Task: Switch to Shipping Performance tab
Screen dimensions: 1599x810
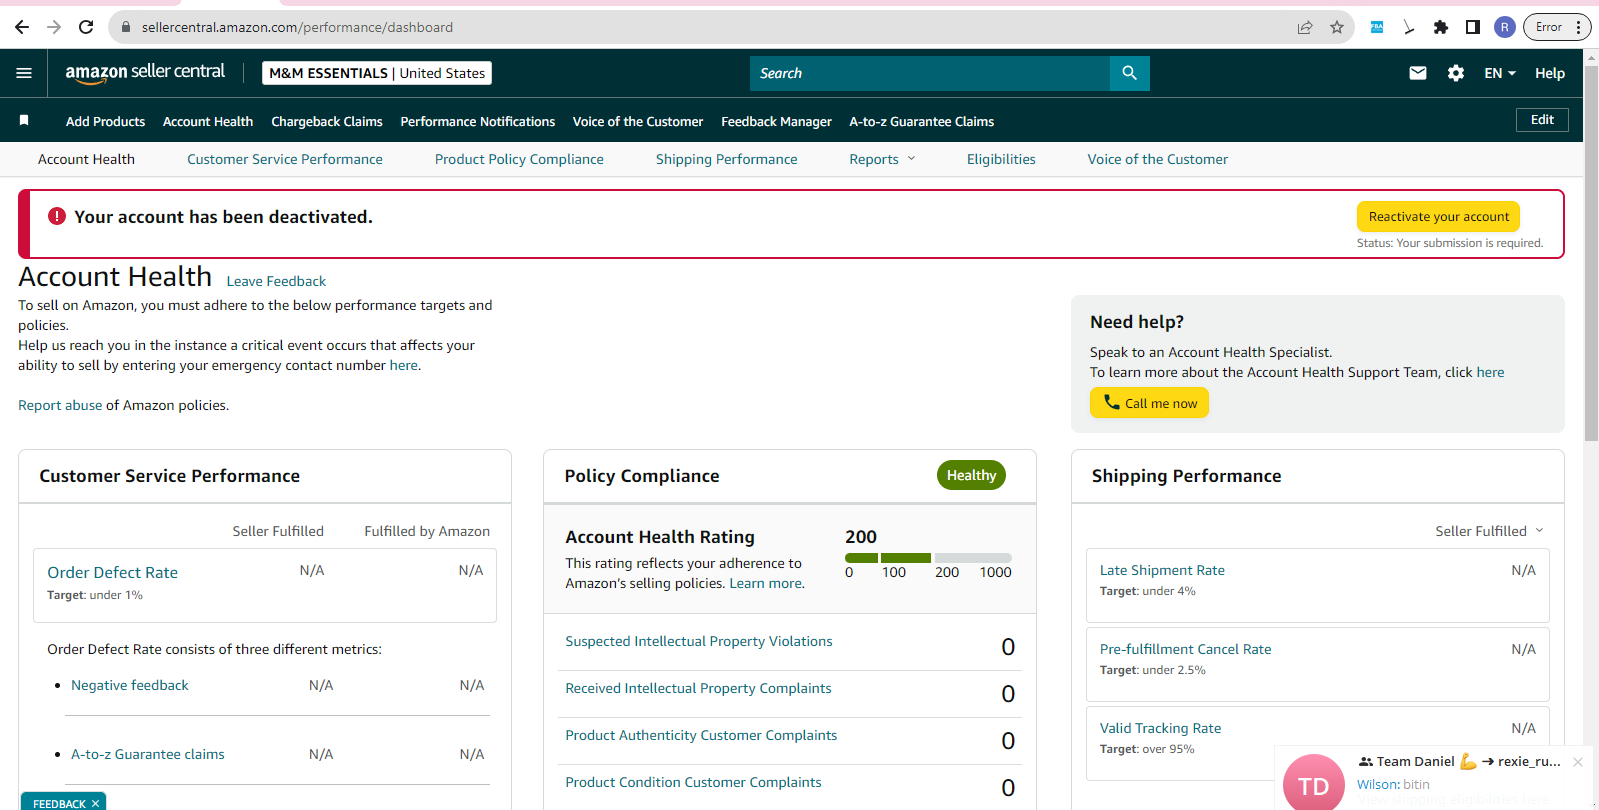Action: click(x=727, y=159)
